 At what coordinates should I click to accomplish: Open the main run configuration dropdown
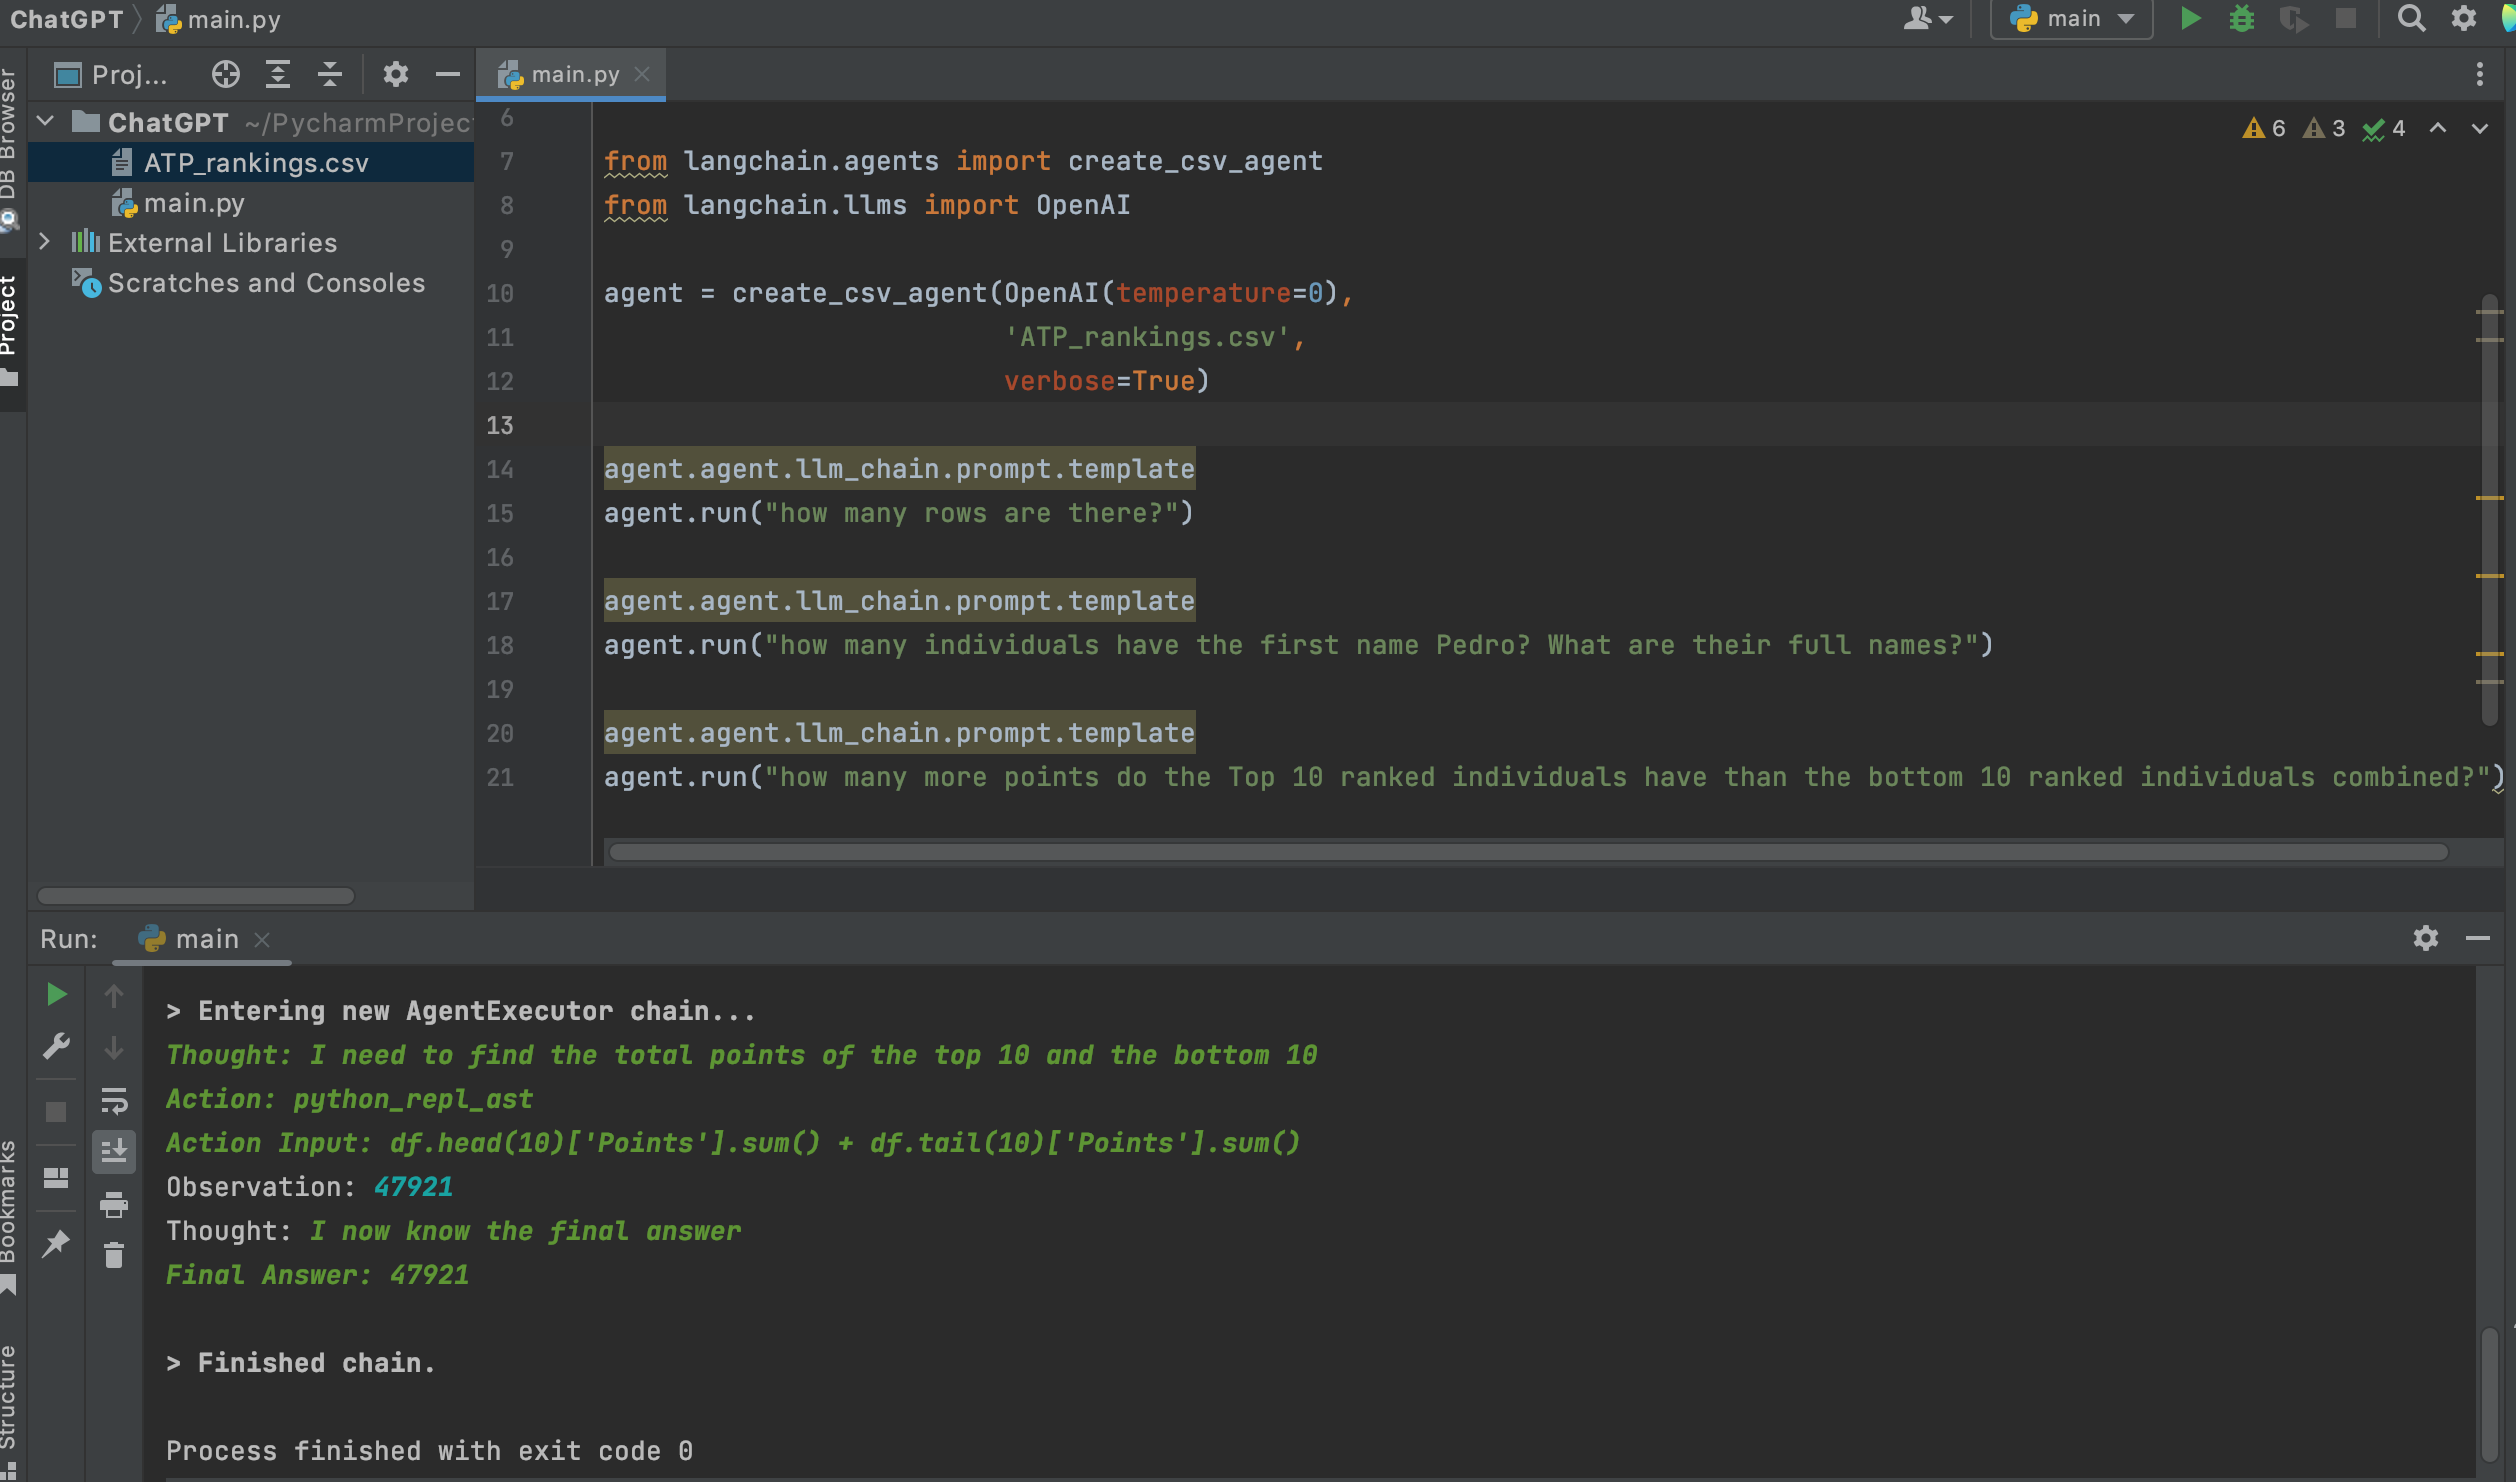(2072, 19)
